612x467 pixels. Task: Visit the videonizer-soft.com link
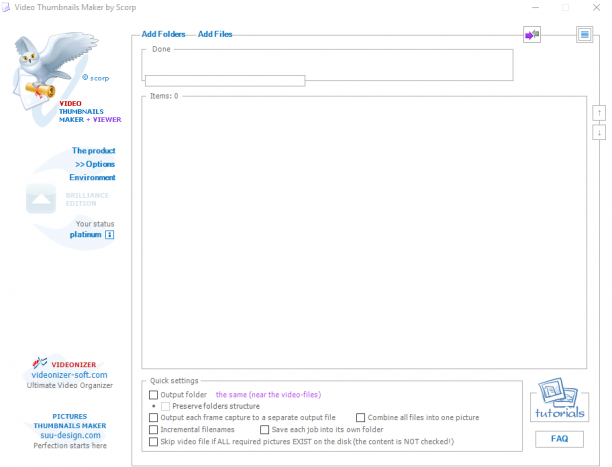tap(69, 375)
